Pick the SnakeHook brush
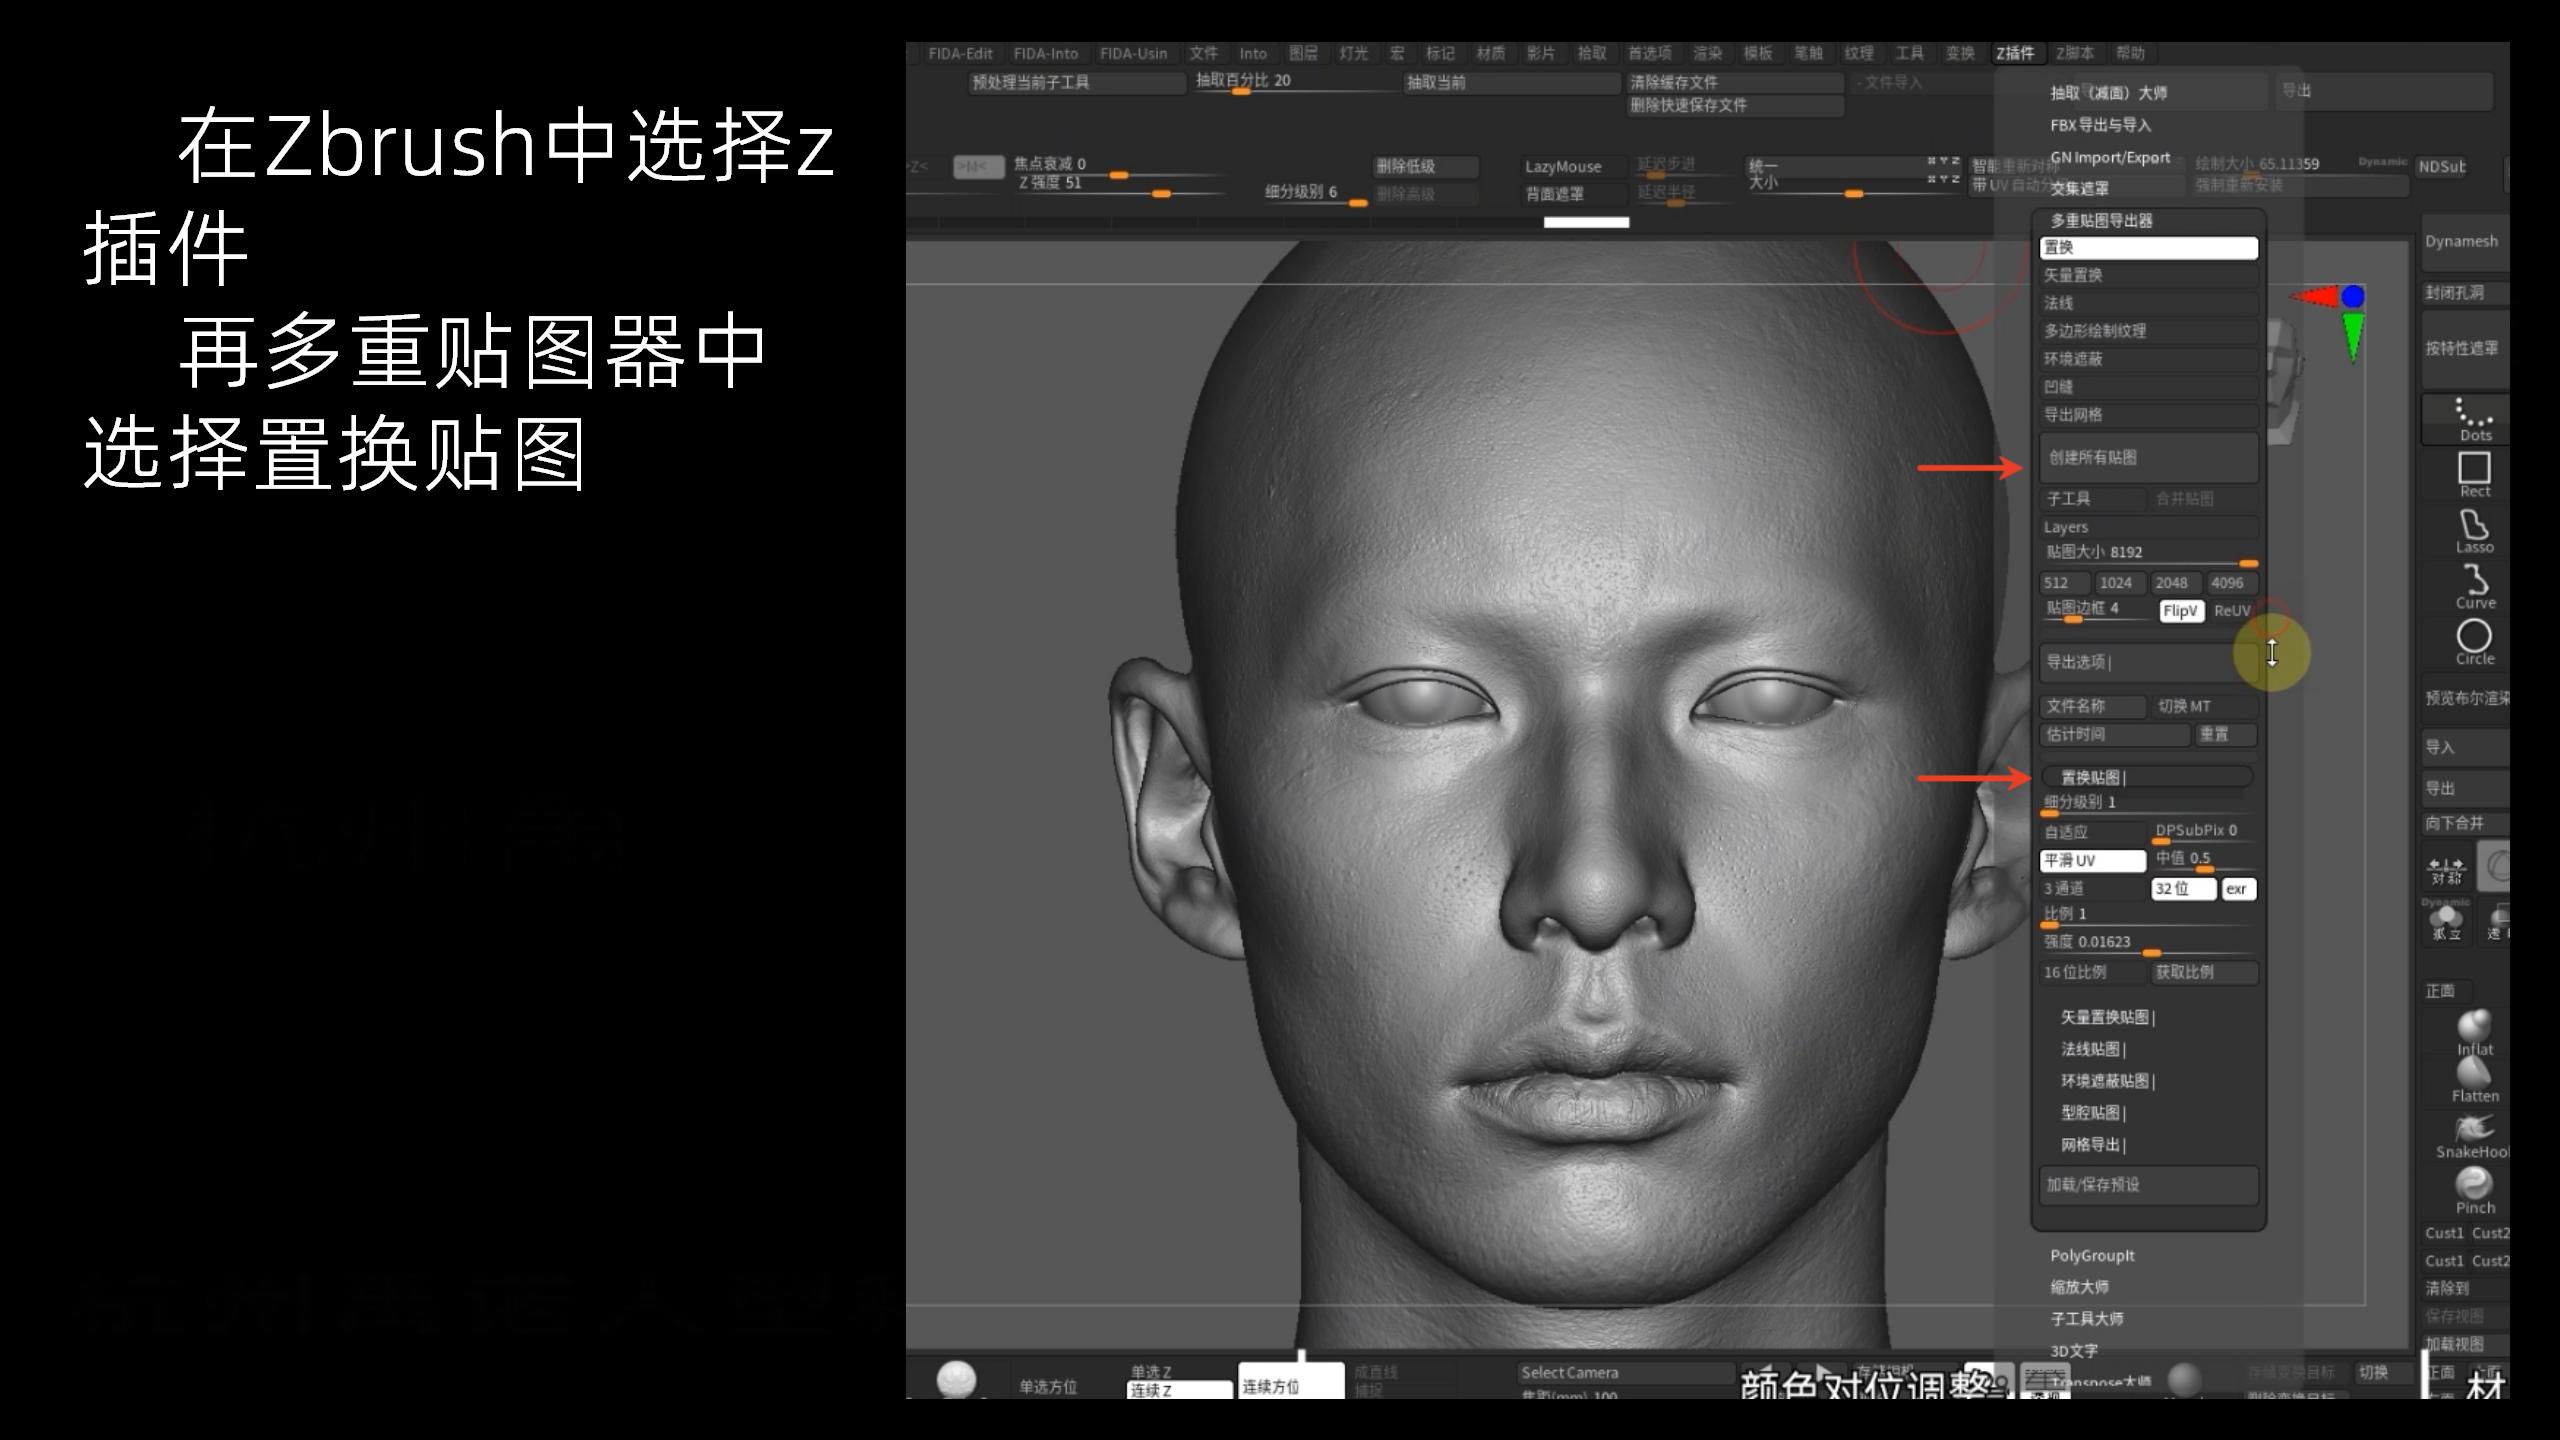Viewport: 2560px width, 1440px height. click(2474, 1136)
